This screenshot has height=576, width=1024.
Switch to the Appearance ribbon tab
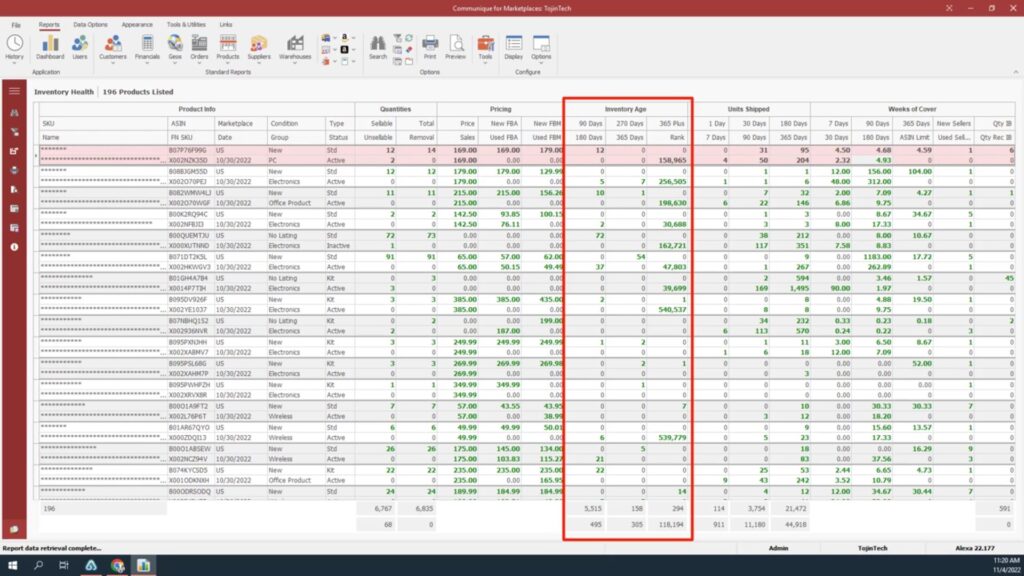point(137,24)
